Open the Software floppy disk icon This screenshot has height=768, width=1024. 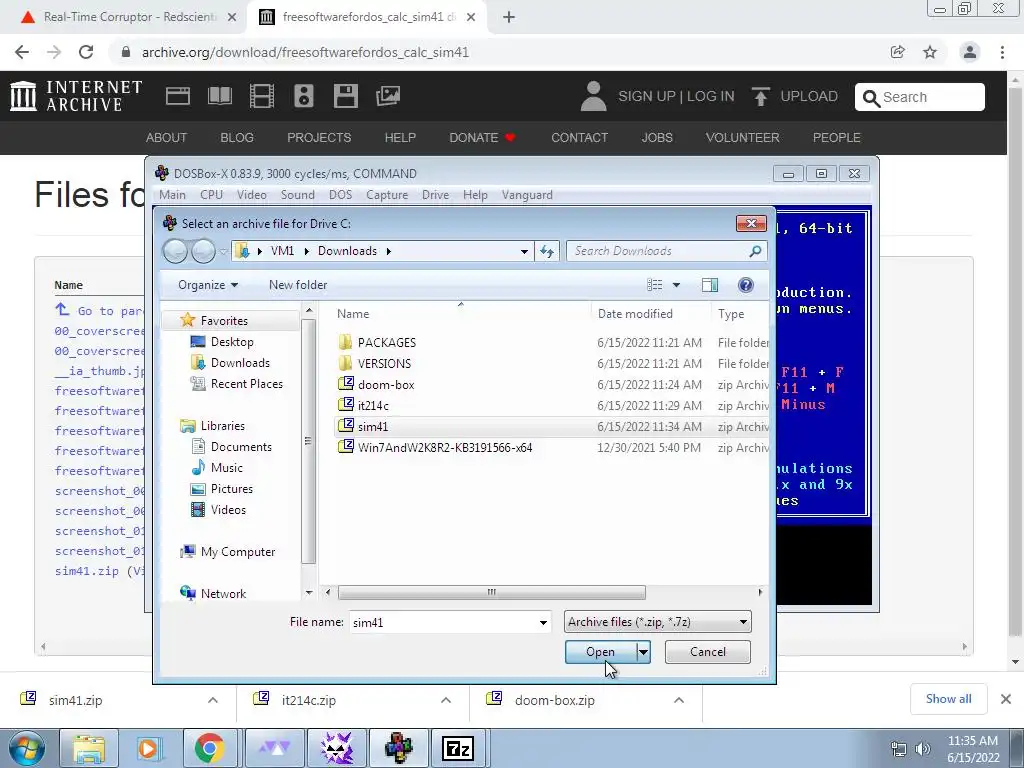coord(345,96)
